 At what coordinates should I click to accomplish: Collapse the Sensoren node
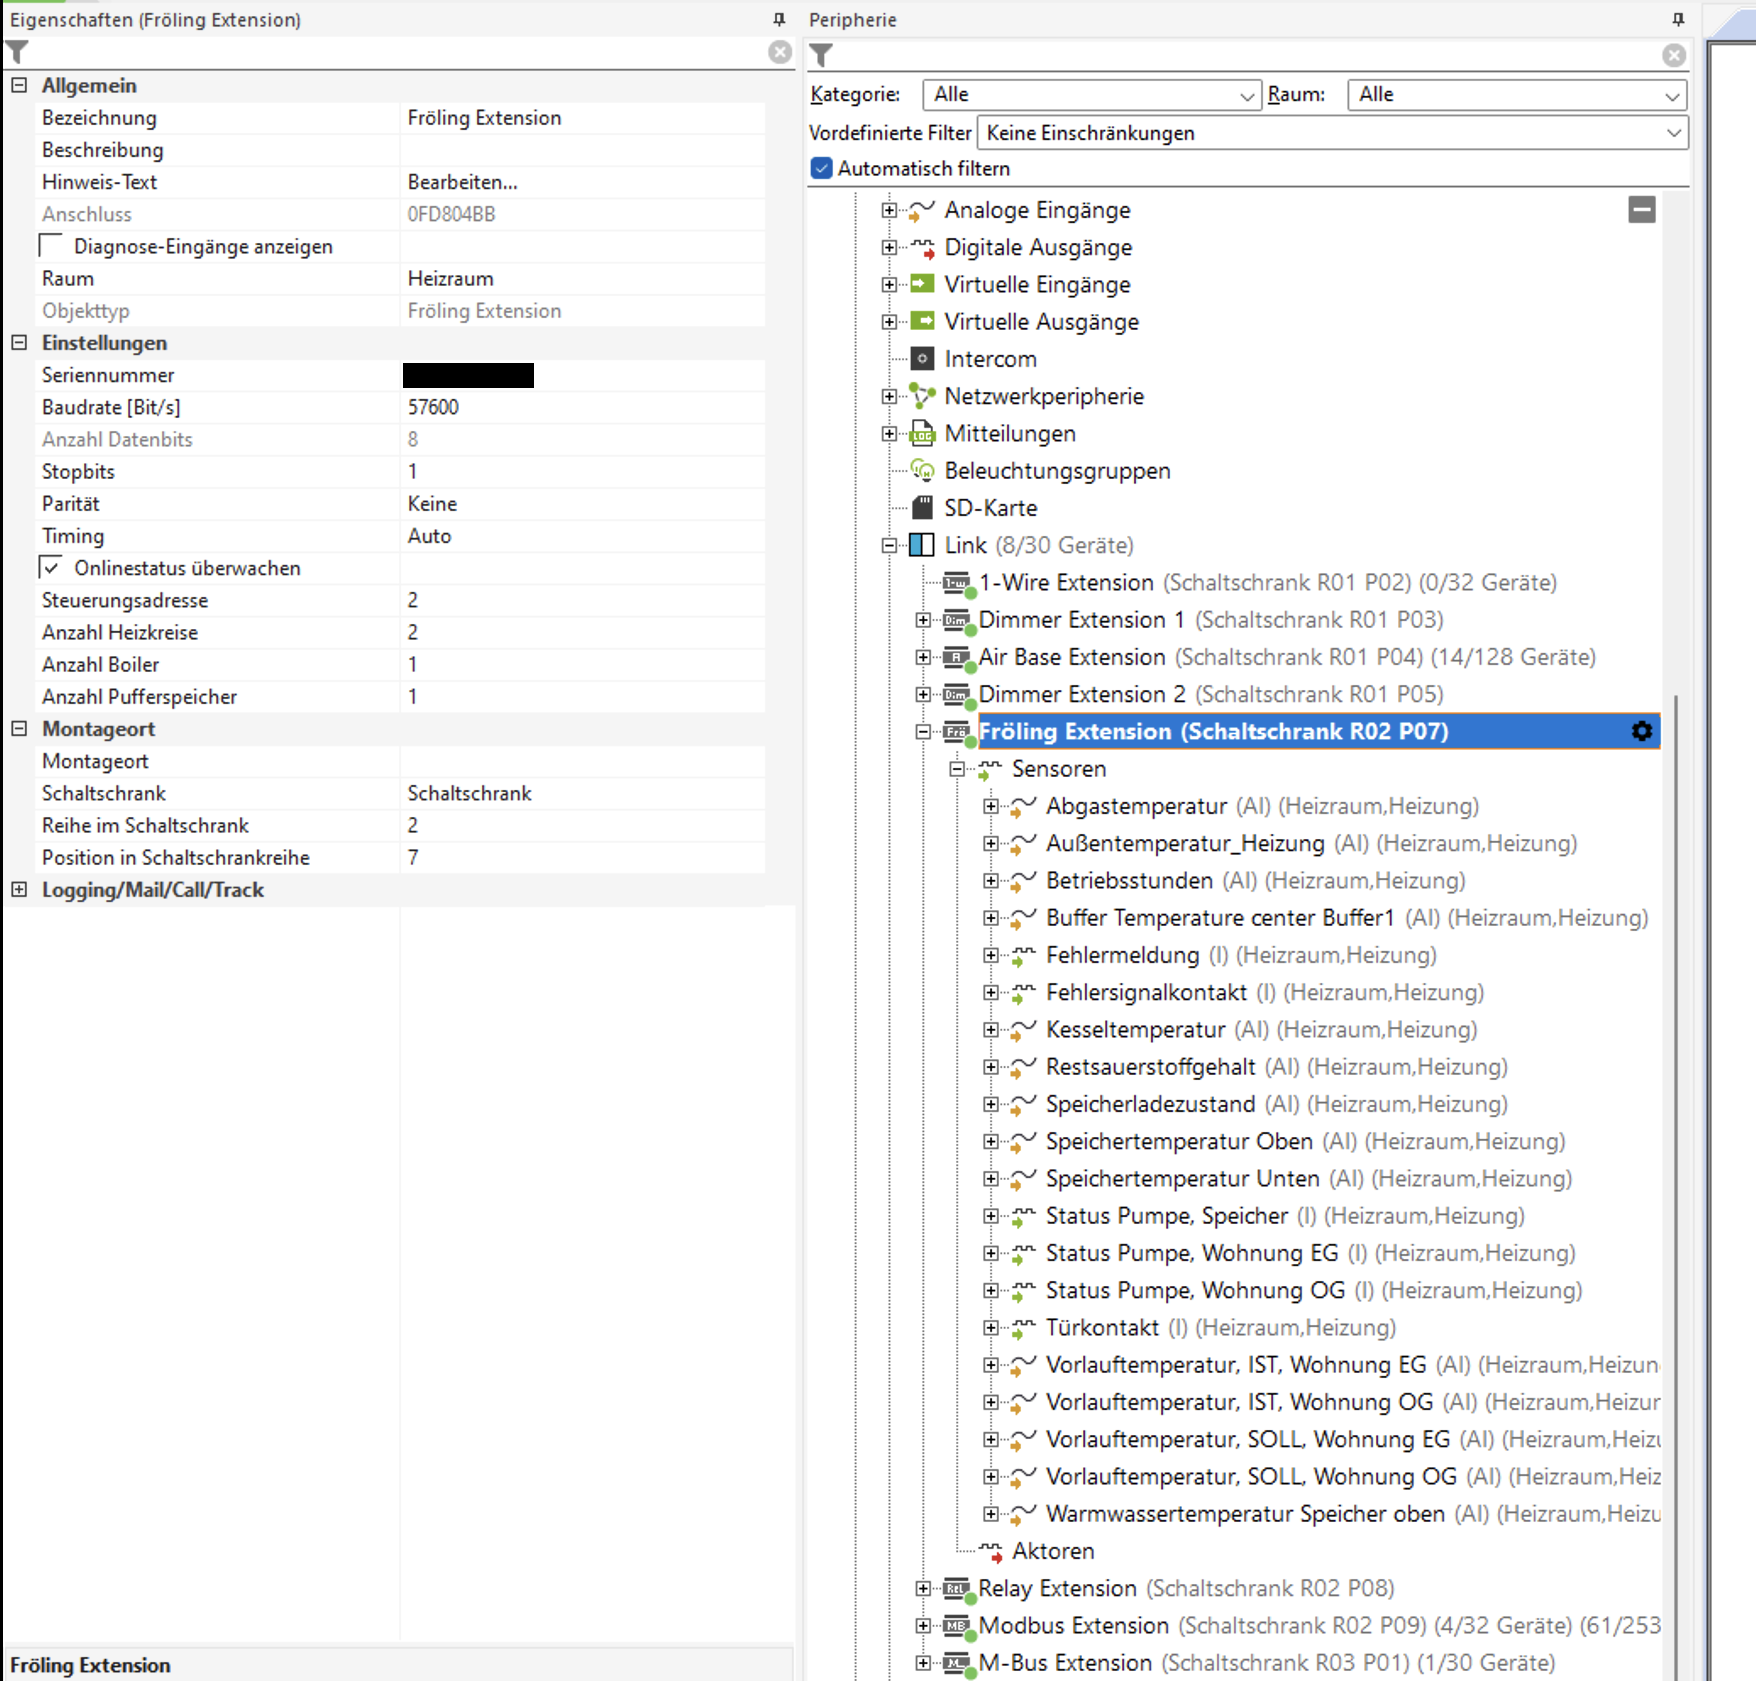957,769
